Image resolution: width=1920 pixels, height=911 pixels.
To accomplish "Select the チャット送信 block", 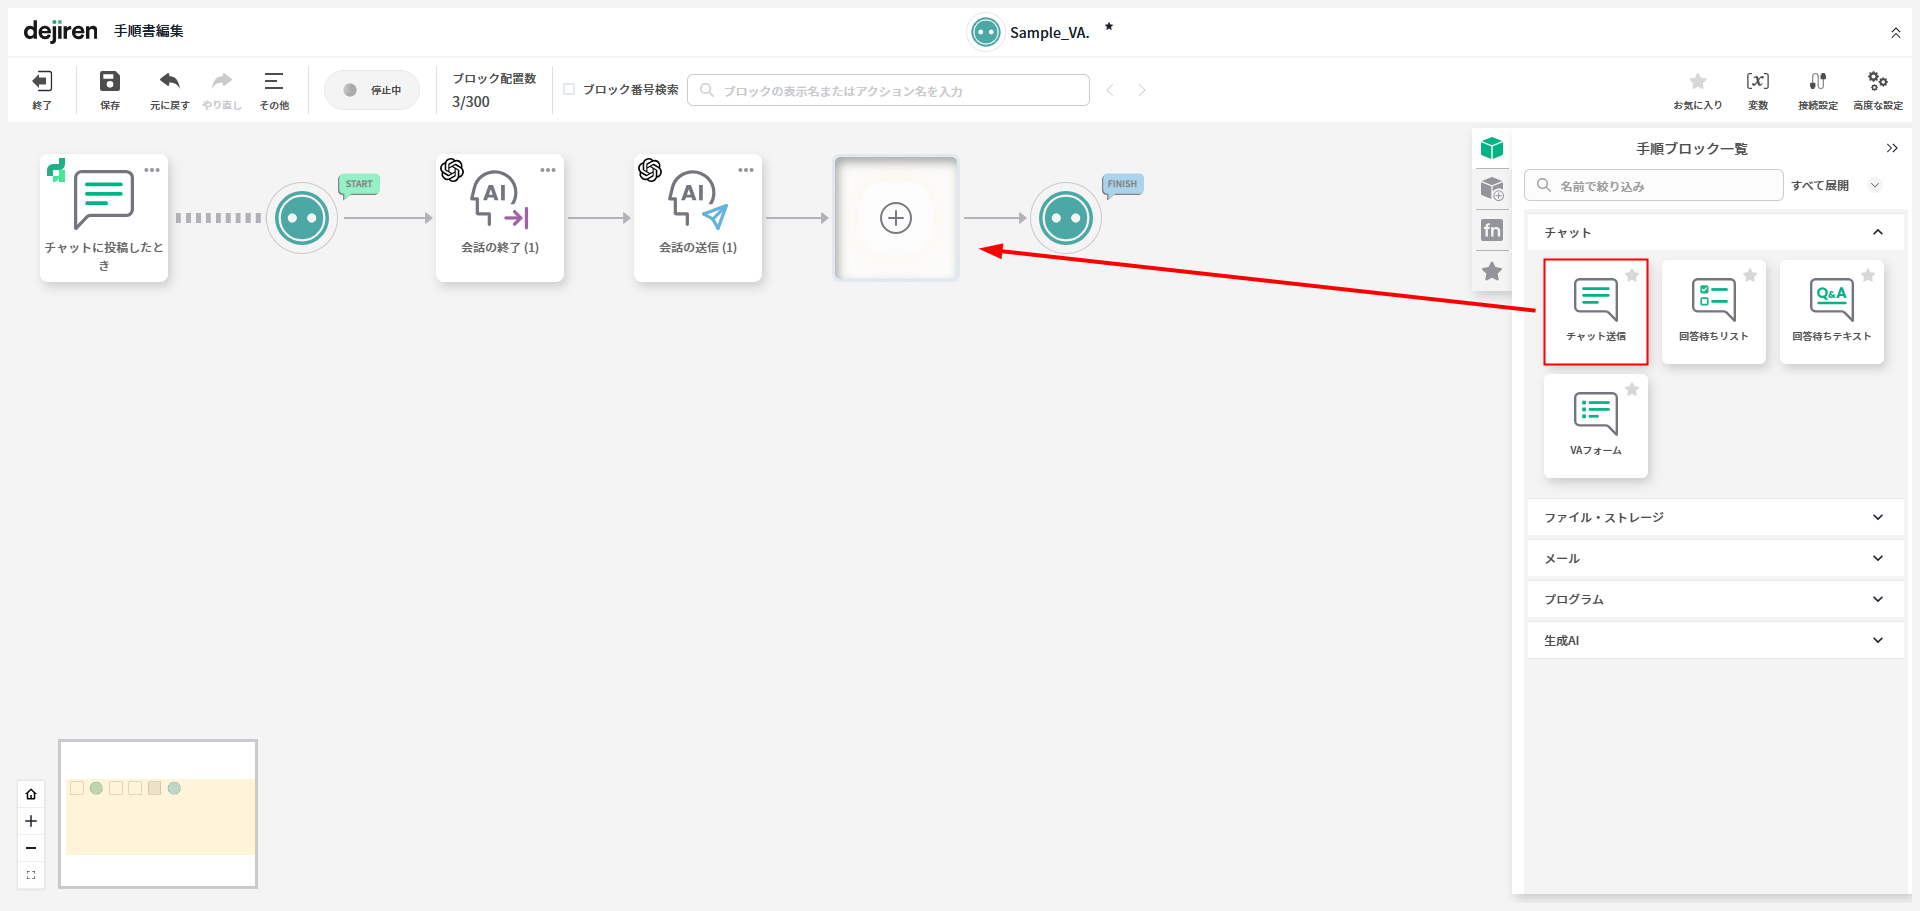I will click(1595, 311).
